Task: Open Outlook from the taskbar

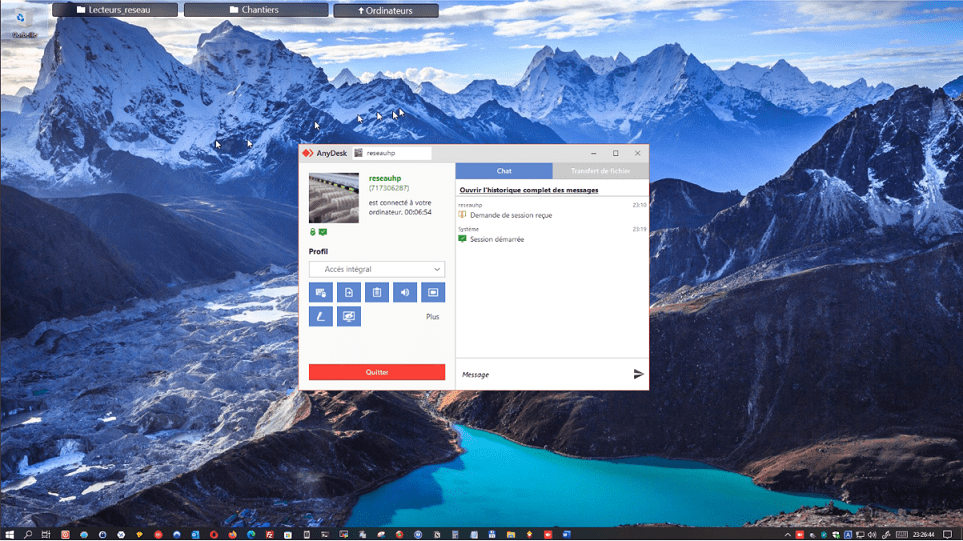Action: pyautogui.click(x=195, y=534)
